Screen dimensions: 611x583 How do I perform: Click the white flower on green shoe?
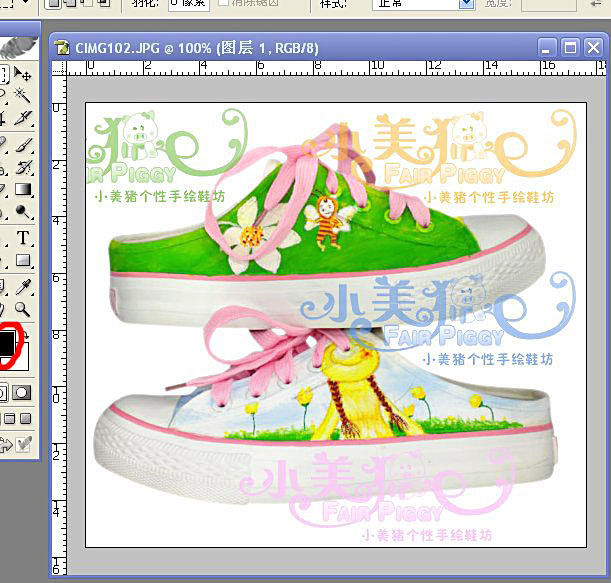[257, 235]
